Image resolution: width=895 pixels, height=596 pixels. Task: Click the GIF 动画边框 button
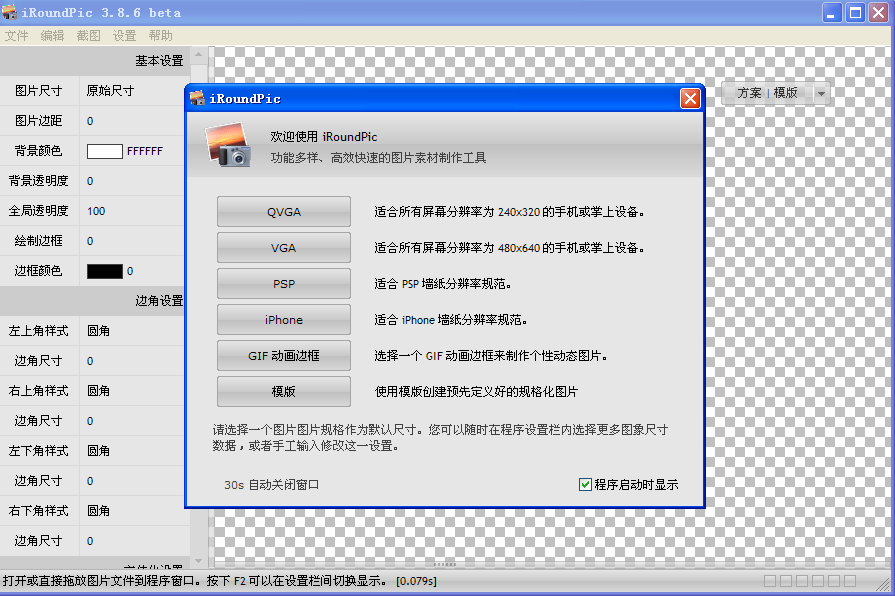(x=284, y=356)
